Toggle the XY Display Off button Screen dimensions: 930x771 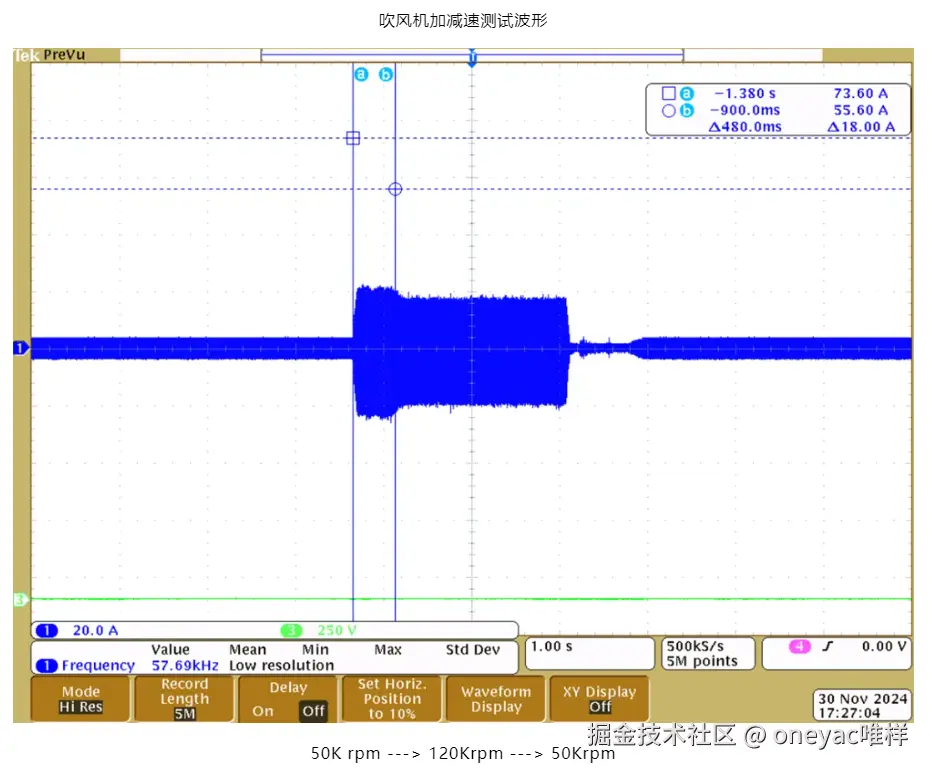pyautogui.click(x=600, y=699)
